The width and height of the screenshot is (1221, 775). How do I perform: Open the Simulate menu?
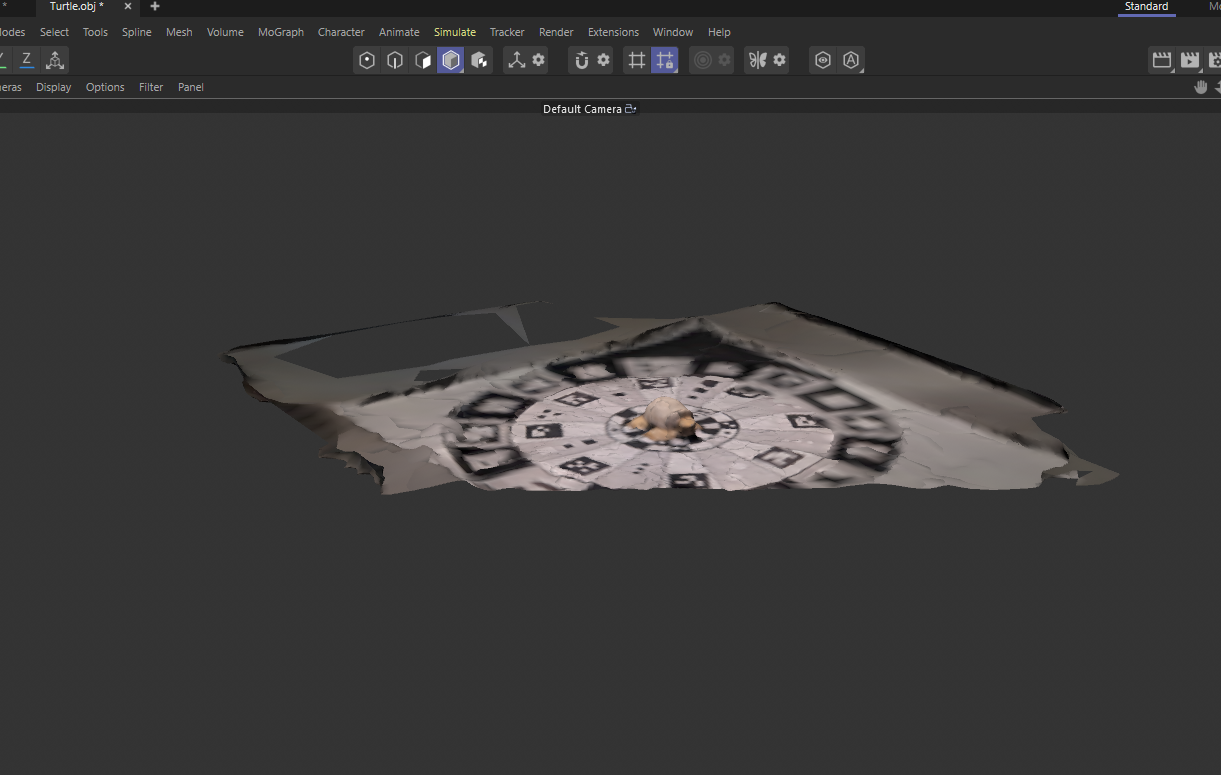(454, 31)
